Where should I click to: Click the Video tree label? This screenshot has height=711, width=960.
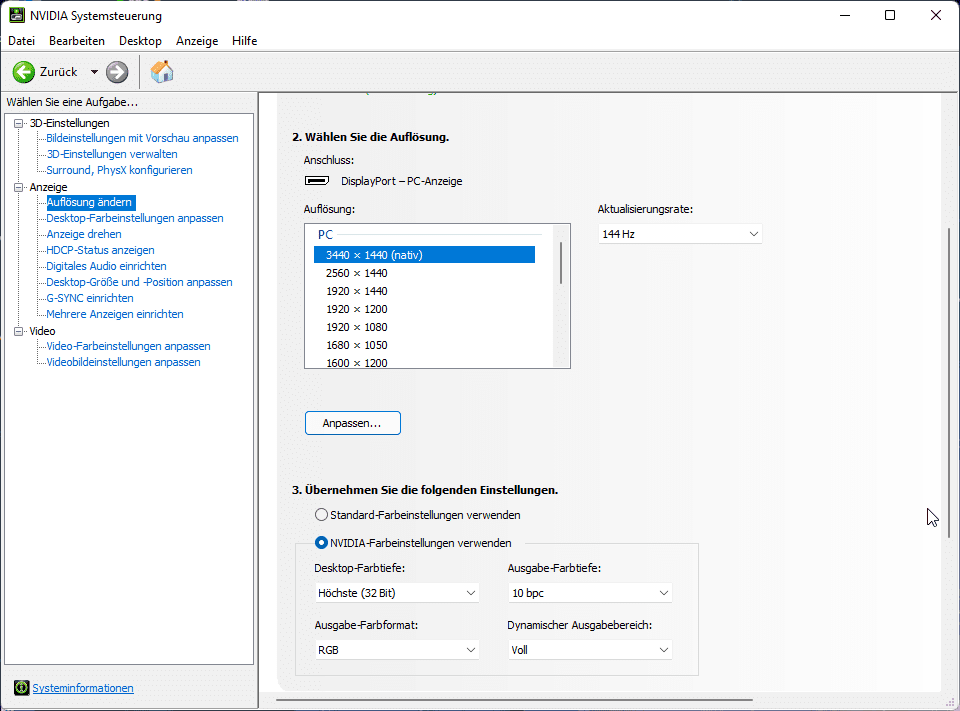(x=42, y=331)
